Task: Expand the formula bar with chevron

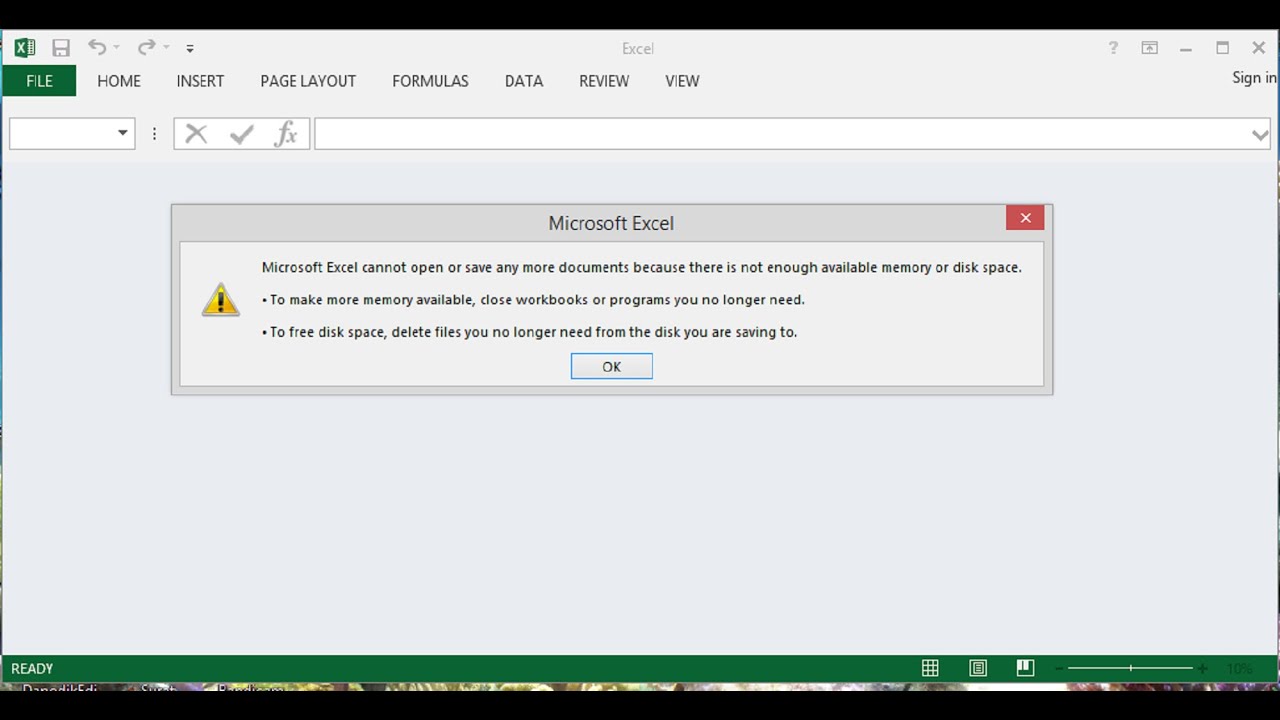Action: [1260, 134]
